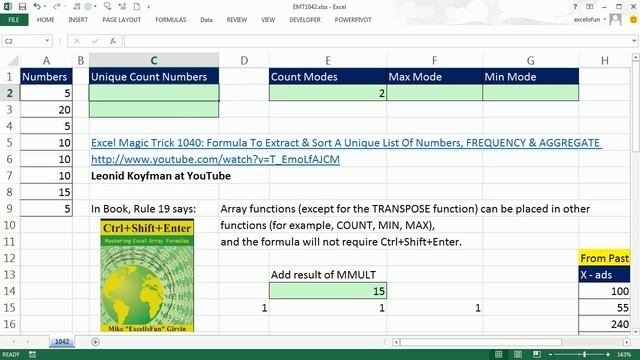Select the Numbers cell containing 20
The height and width of the screenshot is (360, 640).
coord(46,110)
